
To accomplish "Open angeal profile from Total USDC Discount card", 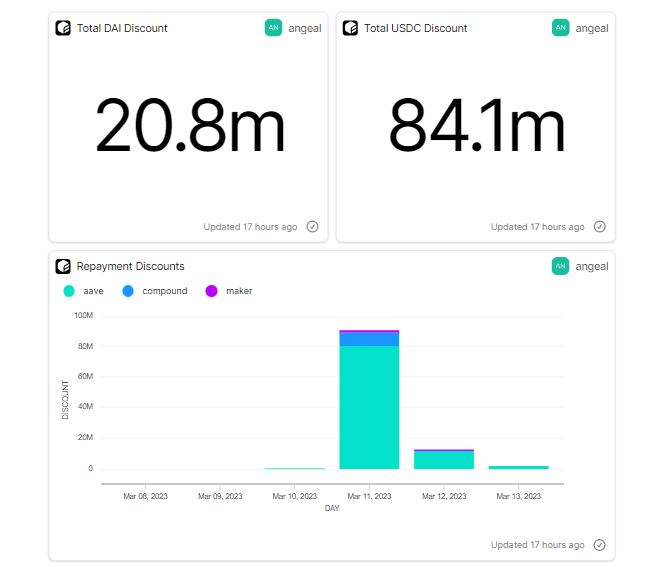I will [592, 28].
